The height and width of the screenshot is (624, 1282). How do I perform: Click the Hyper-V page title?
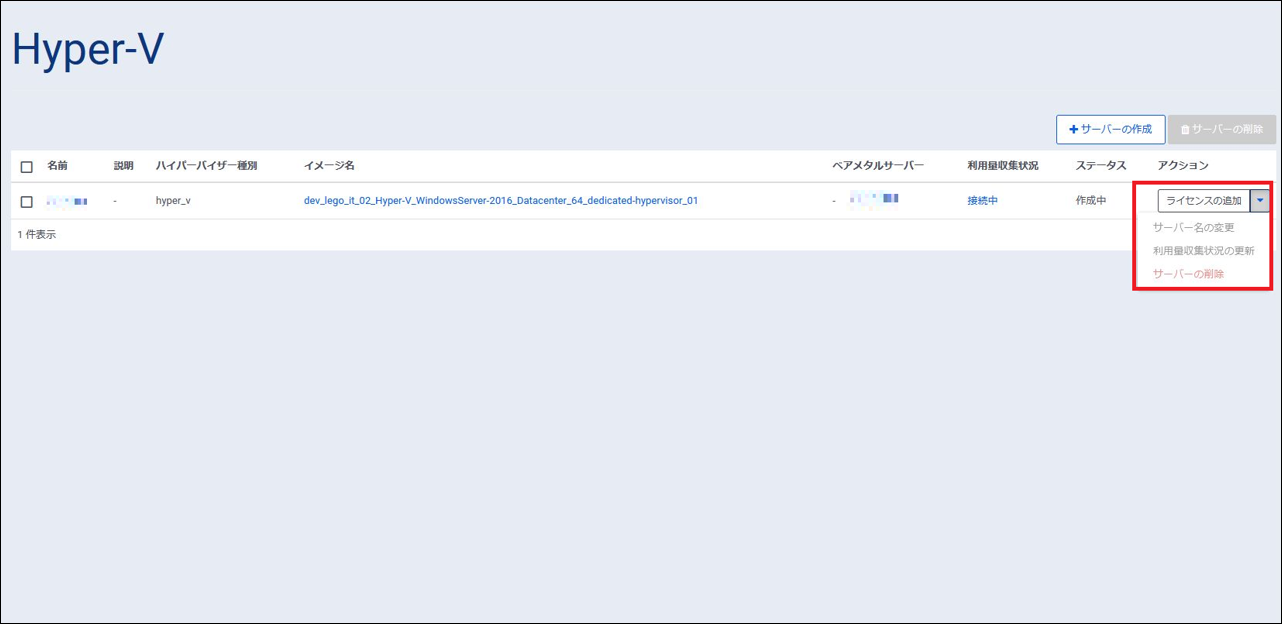click(x=88, y=50)
